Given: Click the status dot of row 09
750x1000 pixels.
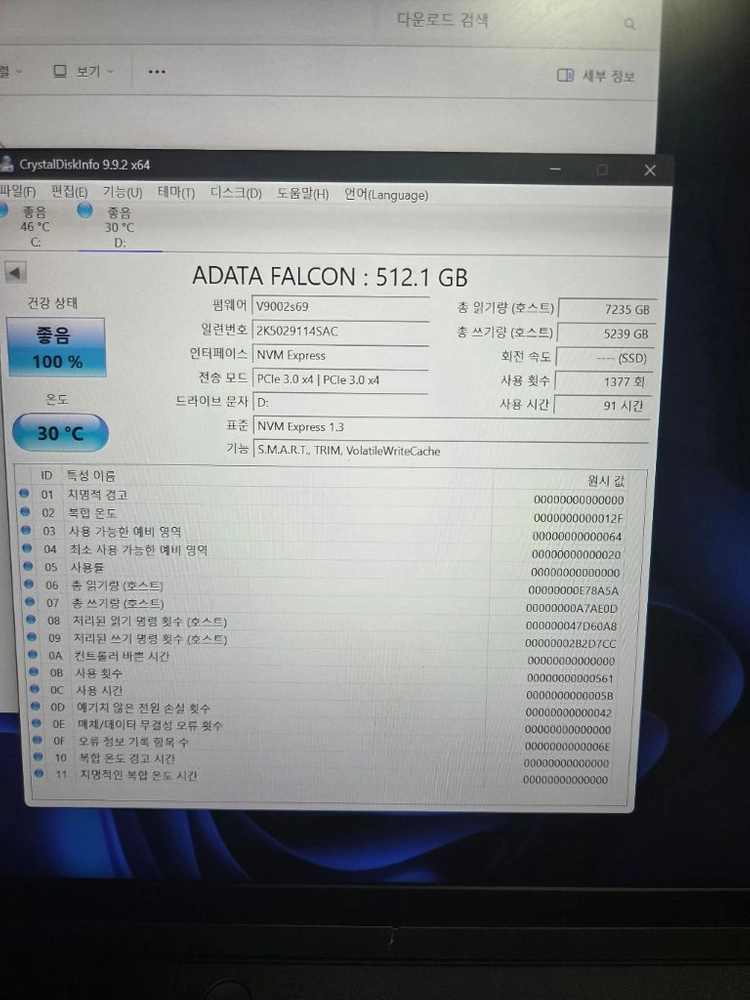Looking at the screenshot, I should click(33, 637).
